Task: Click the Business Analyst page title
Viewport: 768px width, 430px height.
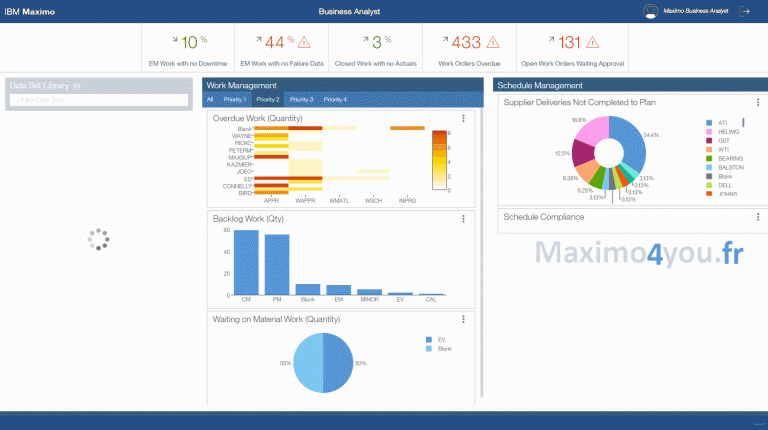Action: point(349,12)
